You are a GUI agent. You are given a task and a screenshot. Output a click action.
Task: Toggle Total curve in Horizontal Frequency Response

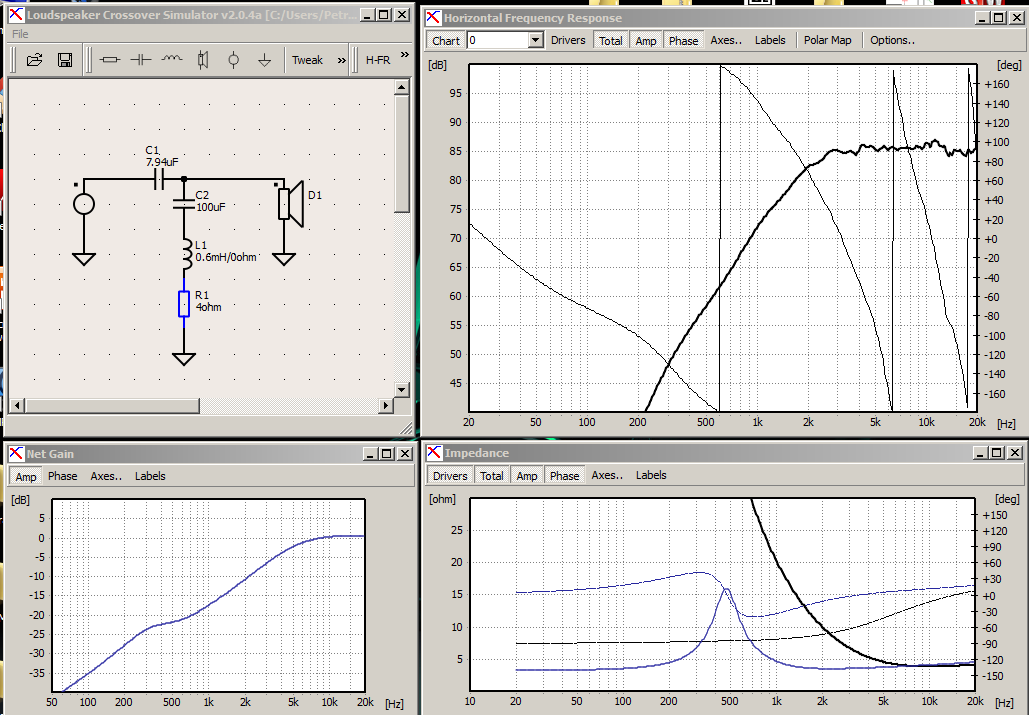pos(610,40)
